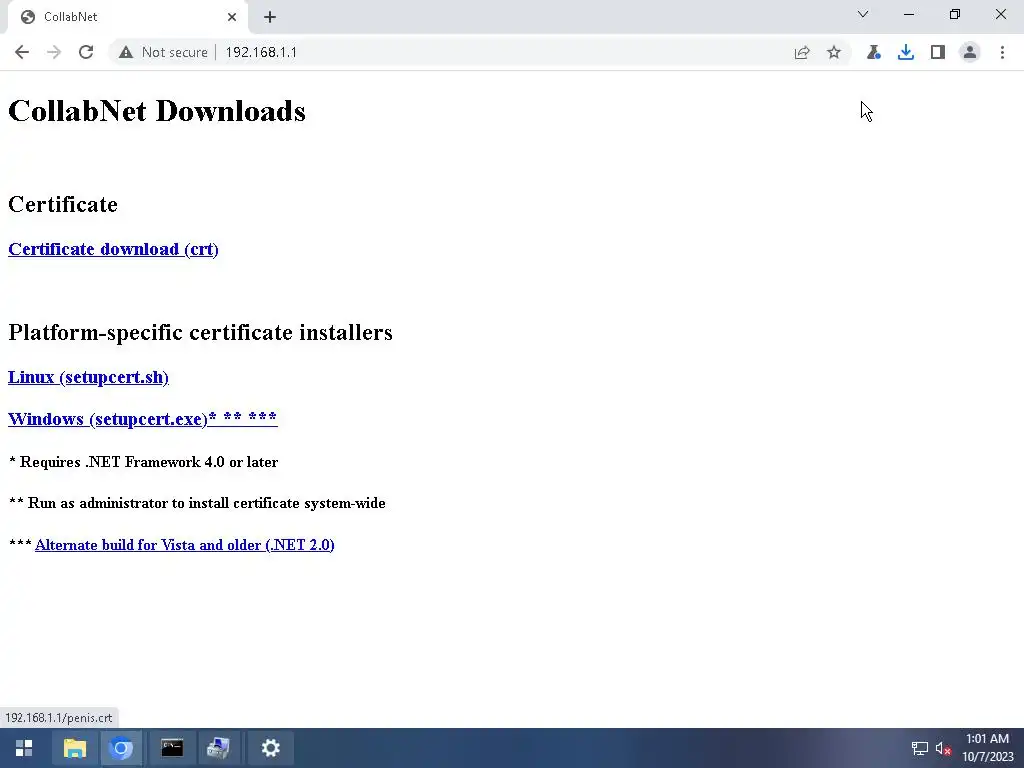
Task: Reload the current page
Action: tap(86, 52)
